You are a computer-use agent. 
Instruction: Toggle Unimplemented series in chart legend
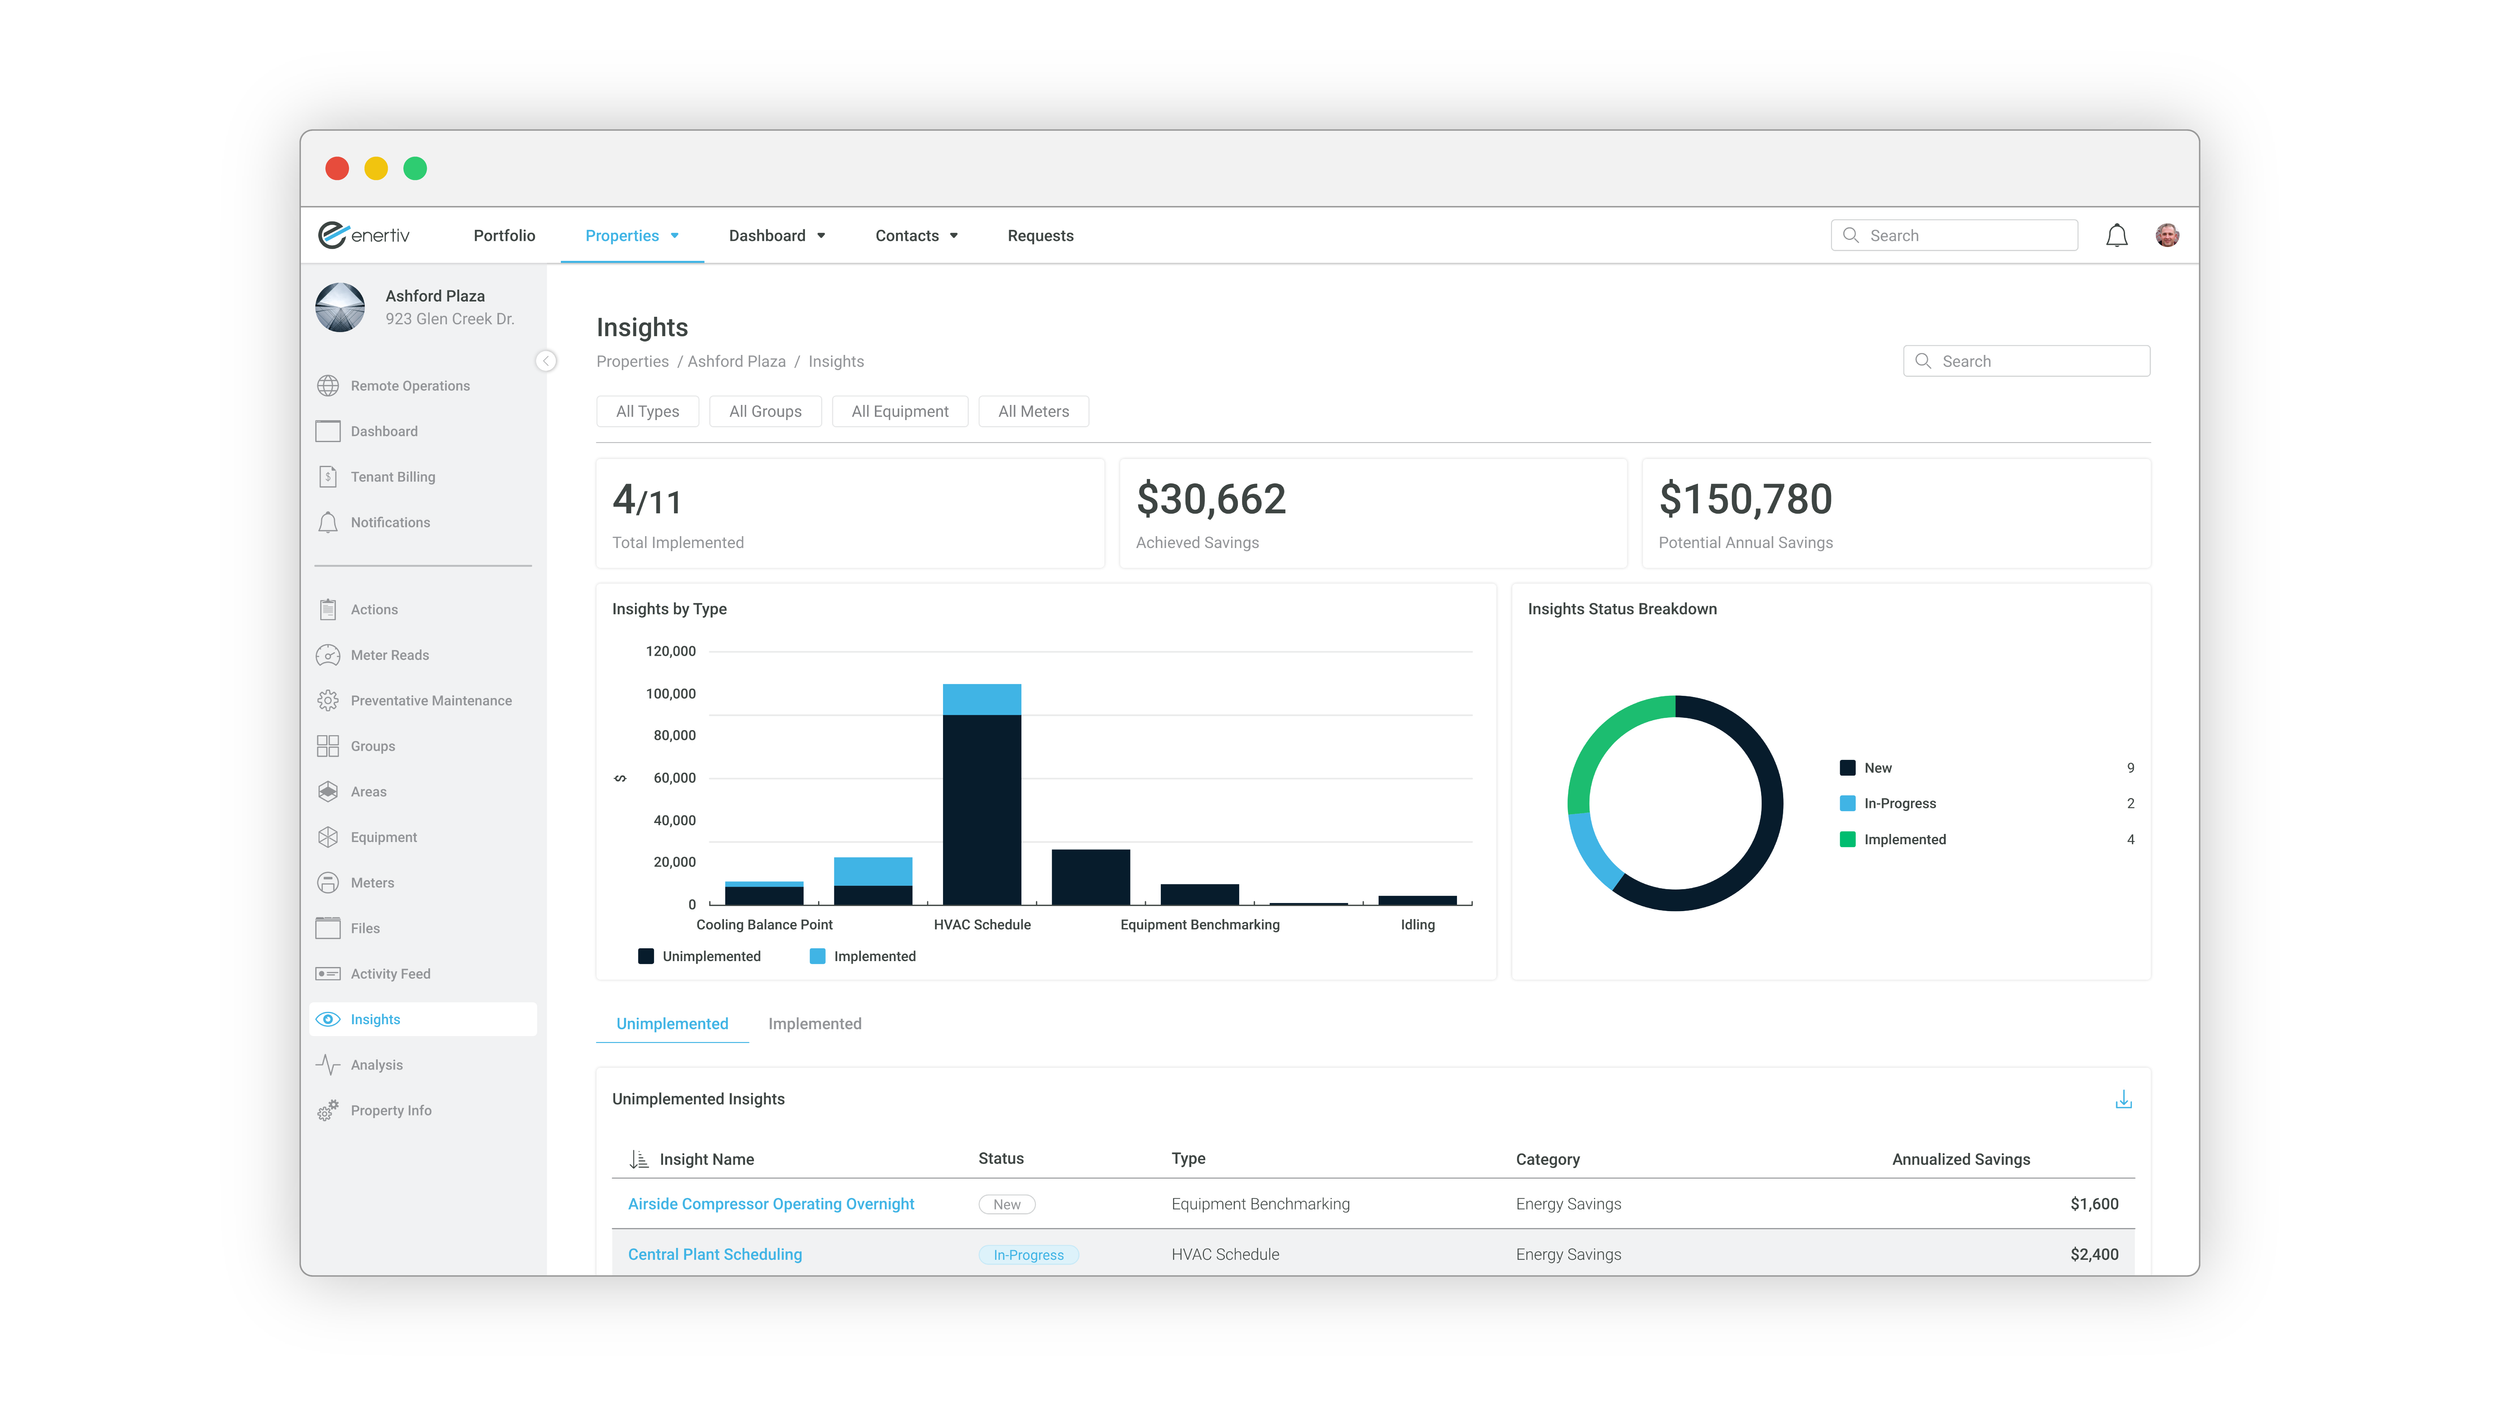pos(699,957)
